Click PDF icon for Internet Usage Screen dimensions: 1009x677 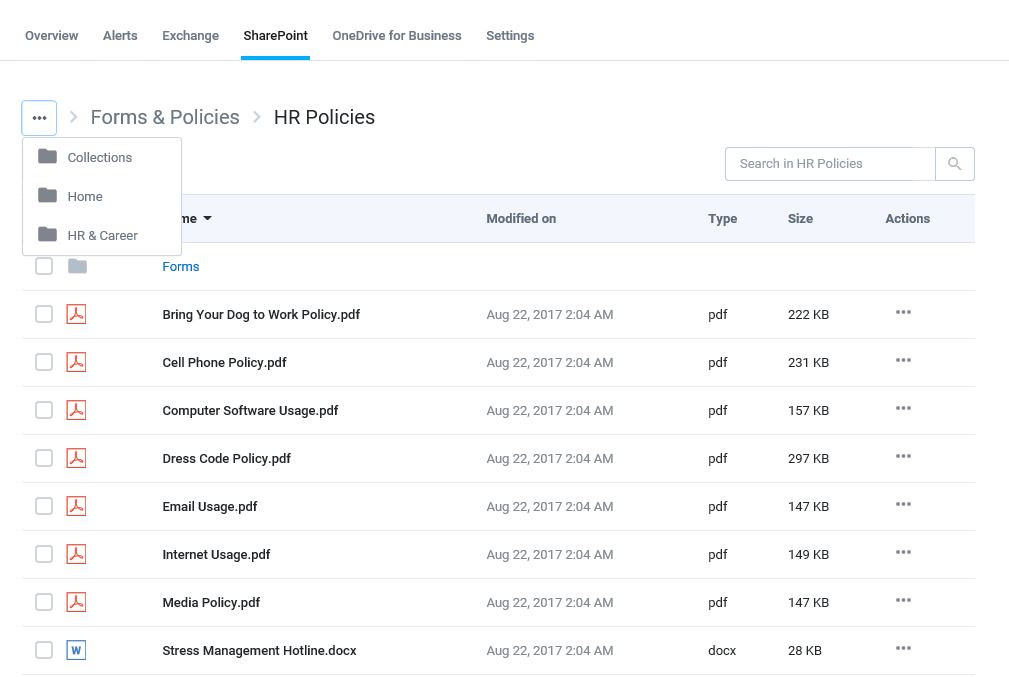pos(76,554)
